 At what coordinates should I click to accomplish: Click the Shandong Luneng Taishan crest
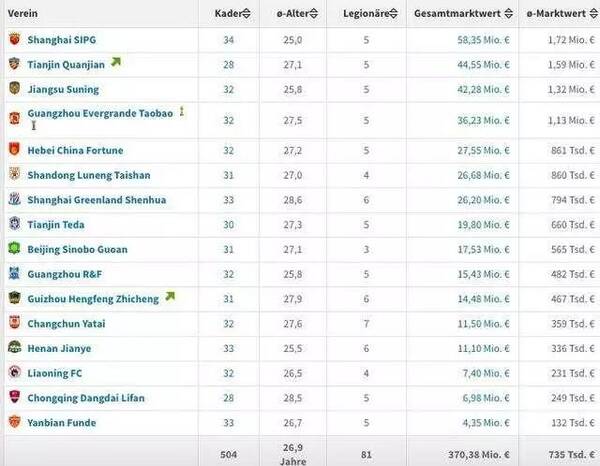point(14,175)
